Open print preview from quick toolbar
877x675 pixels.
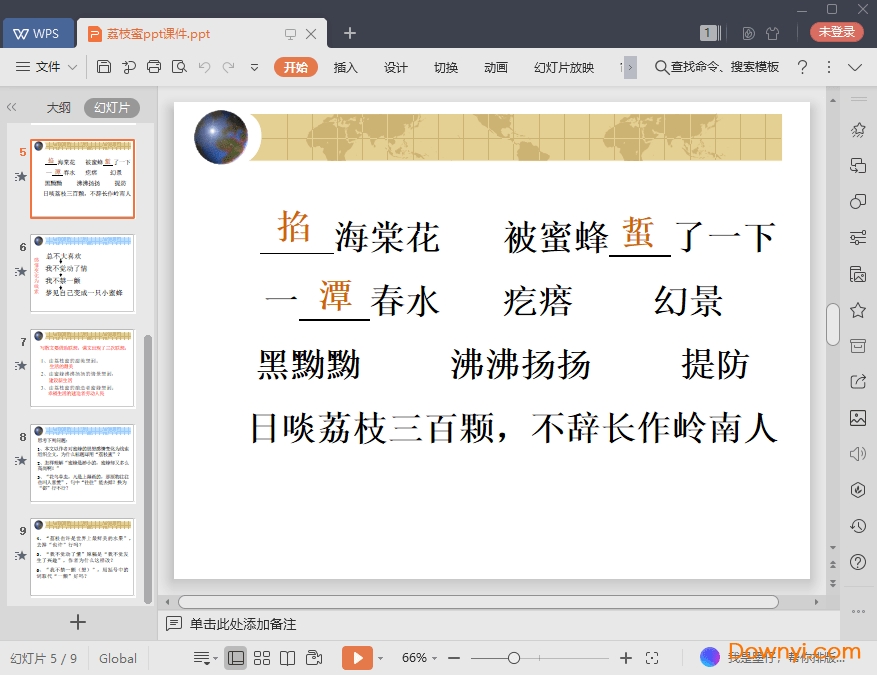pyautogui.click(x=179, y=67)
